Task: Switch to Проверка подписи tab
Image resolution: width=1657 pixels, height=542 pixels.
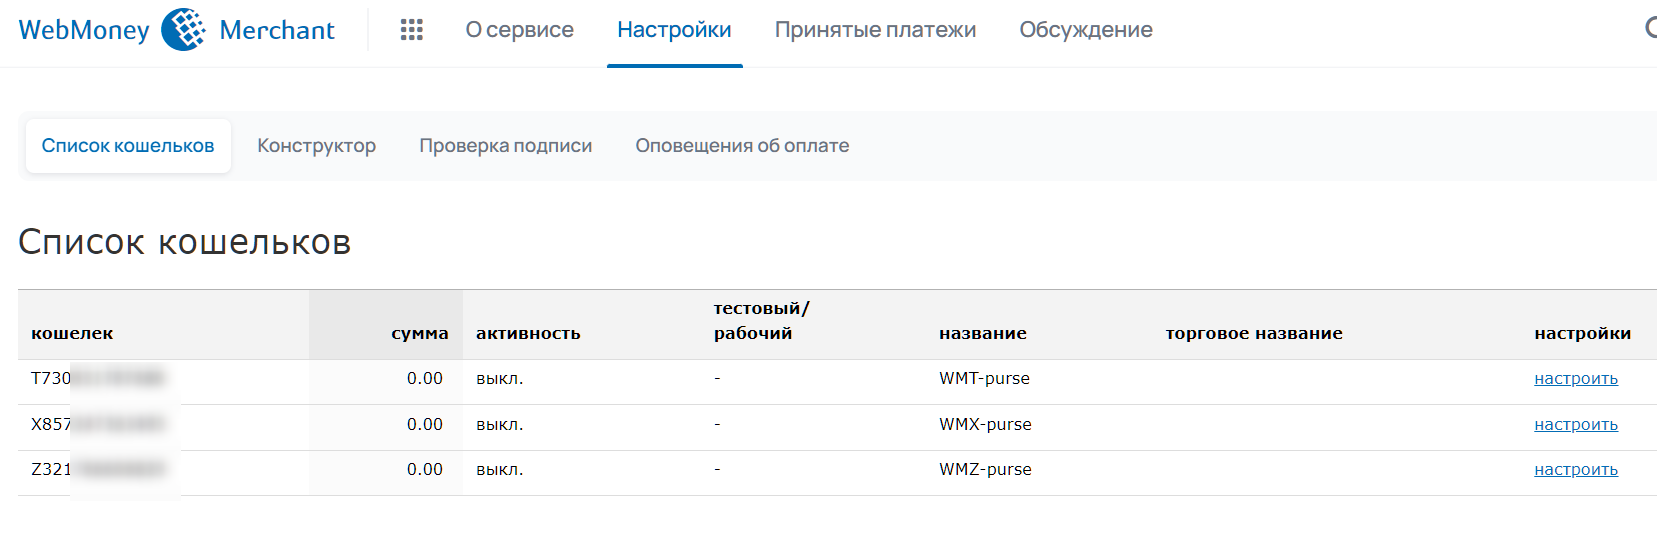Action: (505, 146)
